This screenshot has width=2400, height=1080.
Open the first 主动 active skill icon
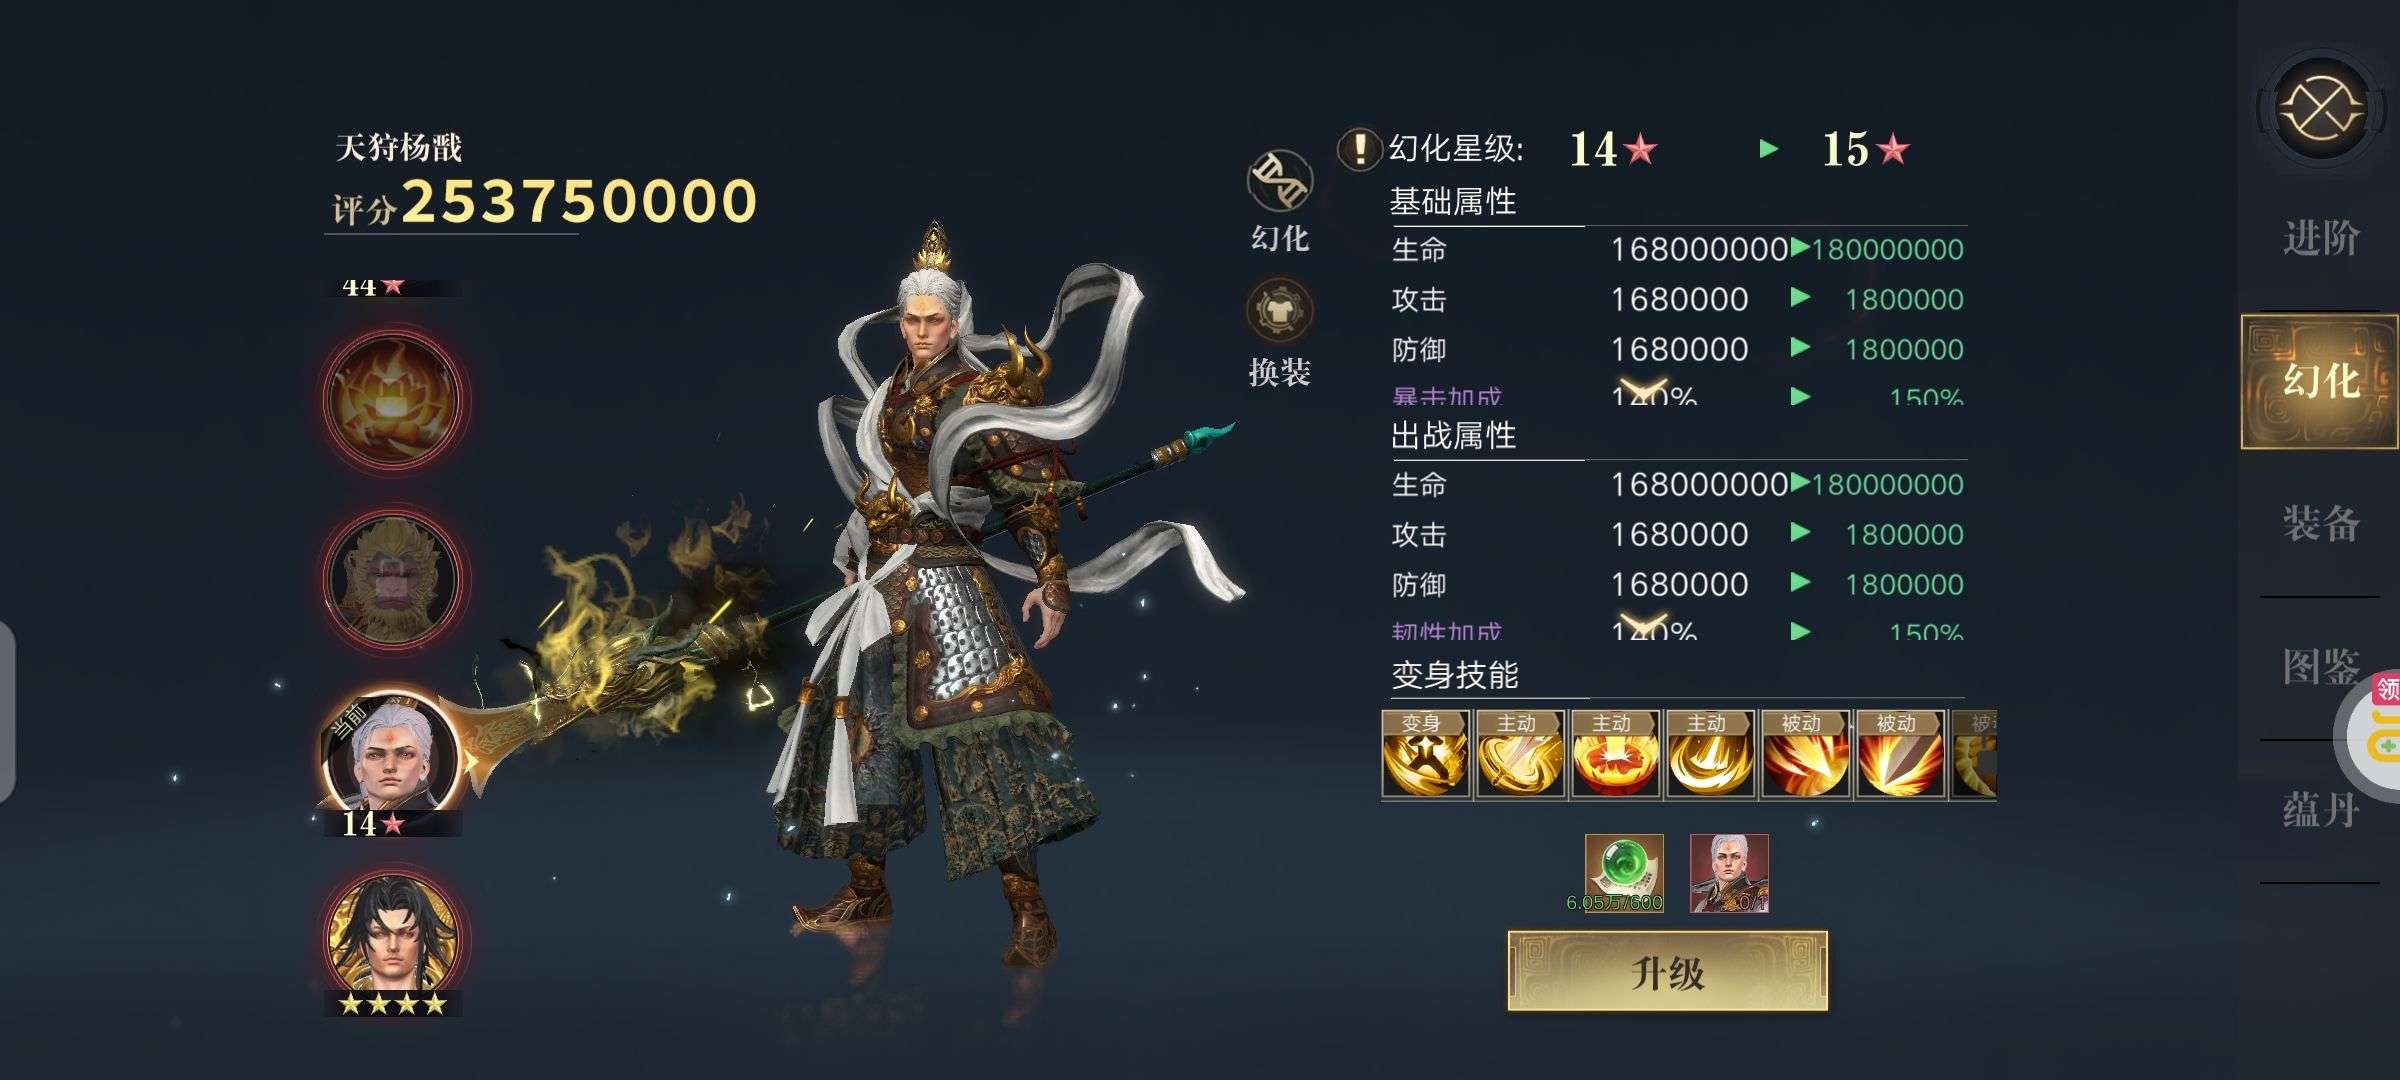click(1520, 754)
